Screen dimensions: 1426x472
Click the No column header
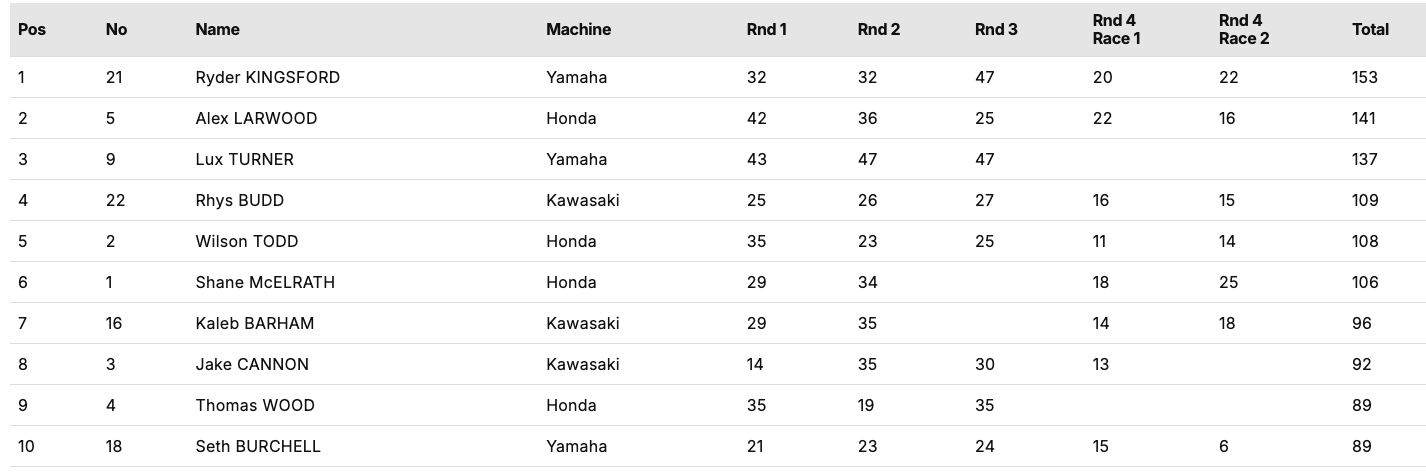click(116, 30)
